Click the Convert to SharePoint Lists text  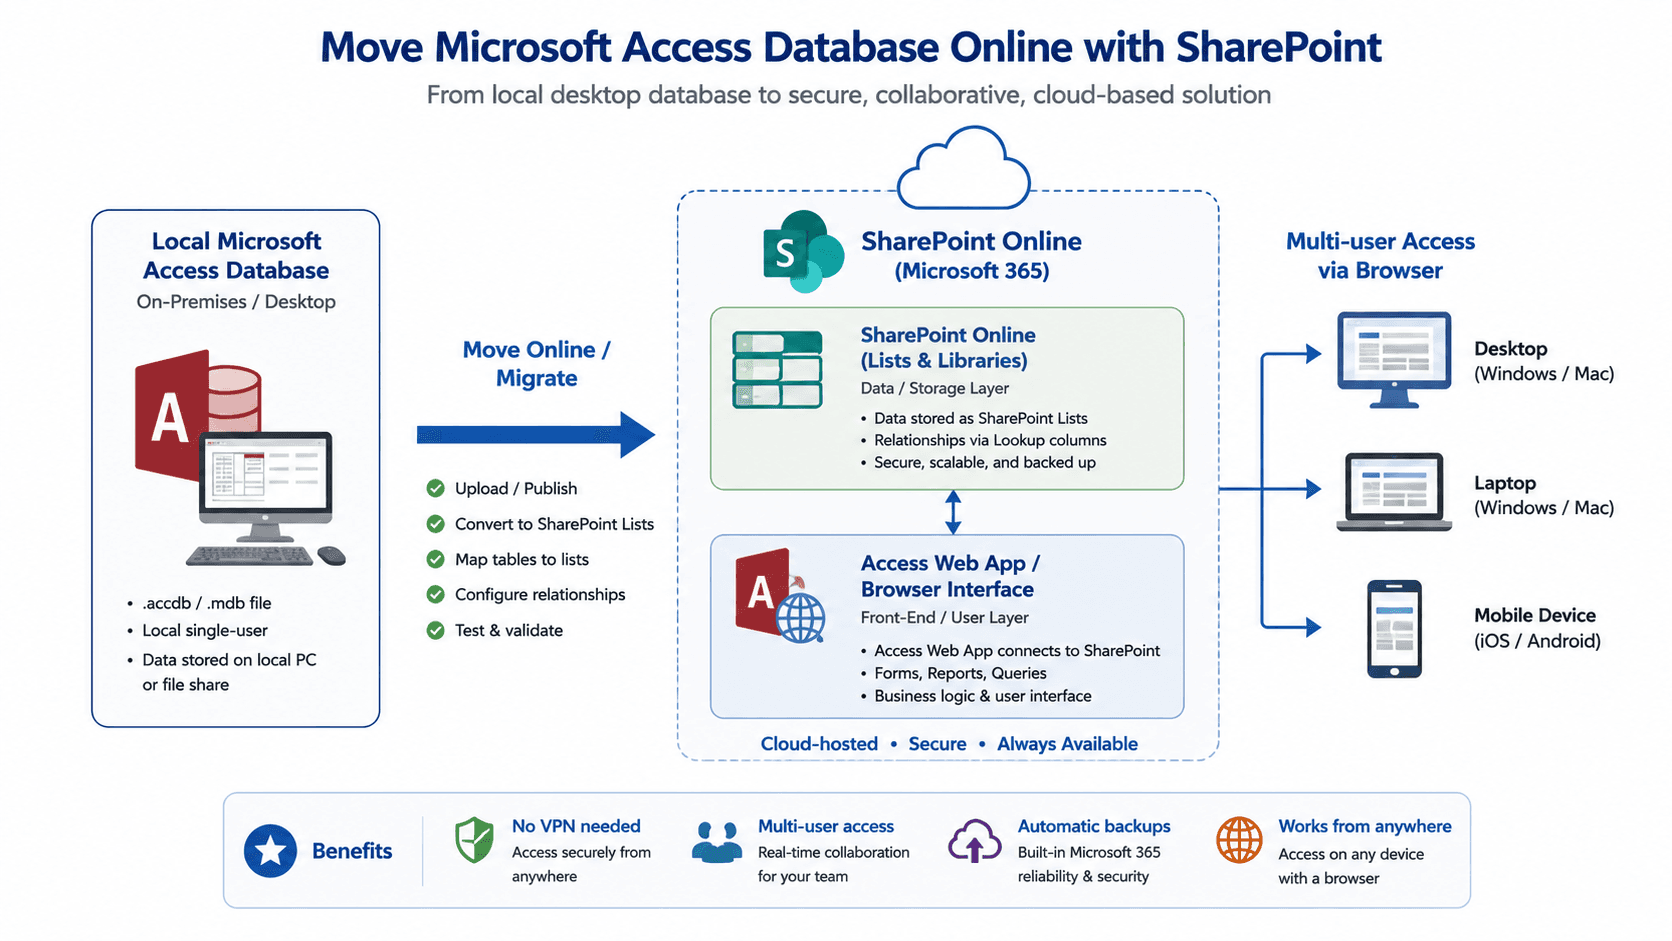point(554,524)
